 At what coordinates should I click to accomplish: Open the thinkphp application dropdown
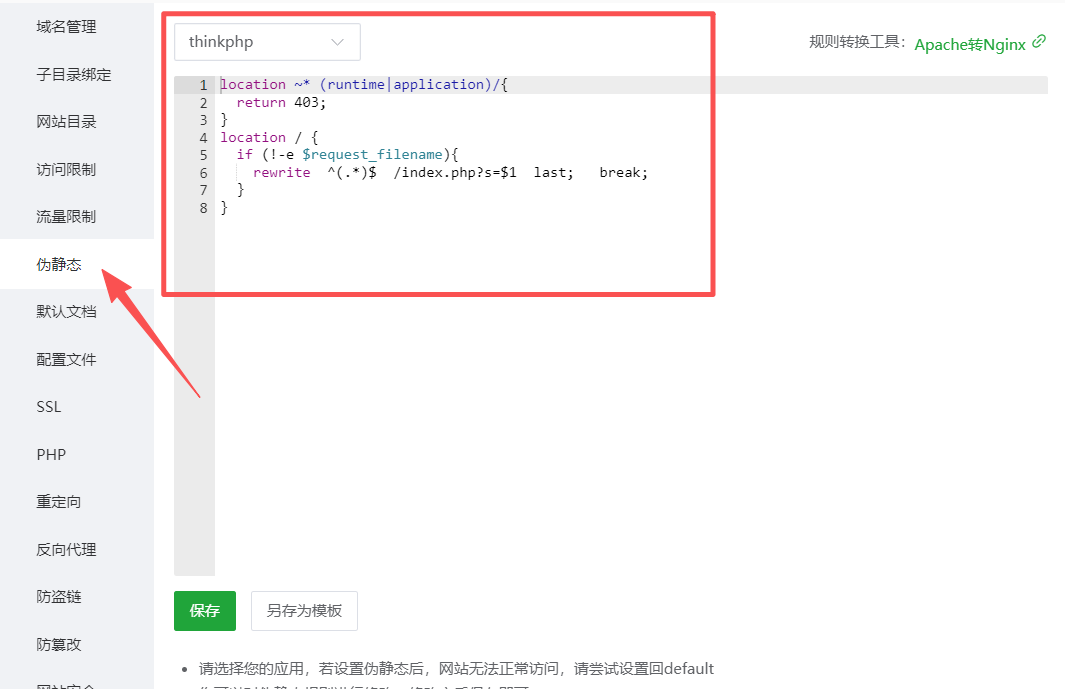coord(266,42)
